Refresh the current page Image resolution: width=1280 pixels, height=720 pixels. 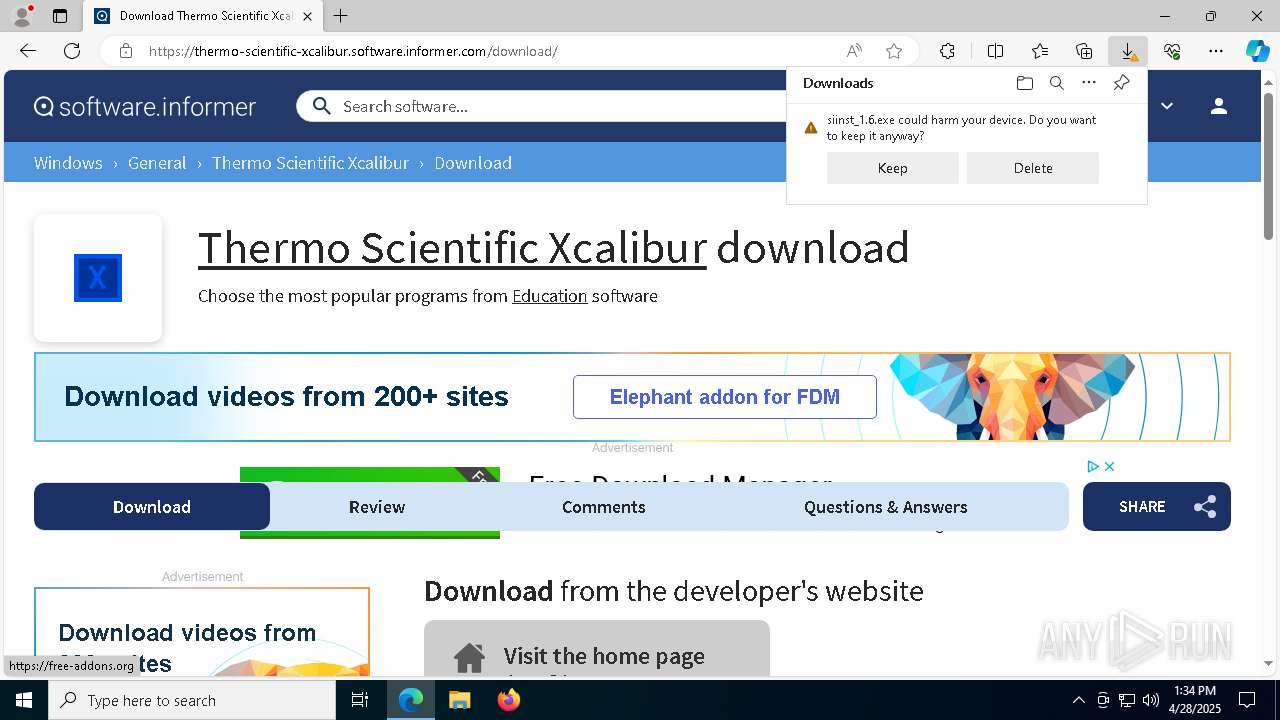click(72, 51)
